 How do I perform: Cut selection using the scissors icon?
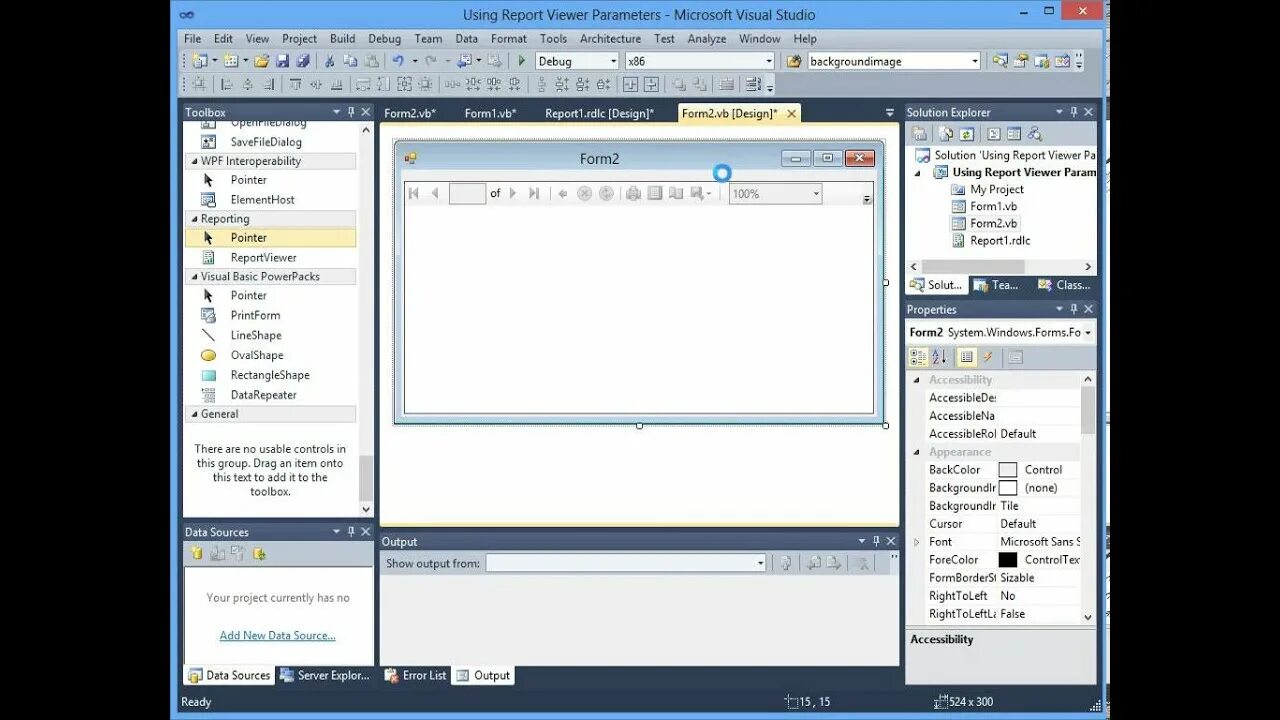click(x=329, y=61)
